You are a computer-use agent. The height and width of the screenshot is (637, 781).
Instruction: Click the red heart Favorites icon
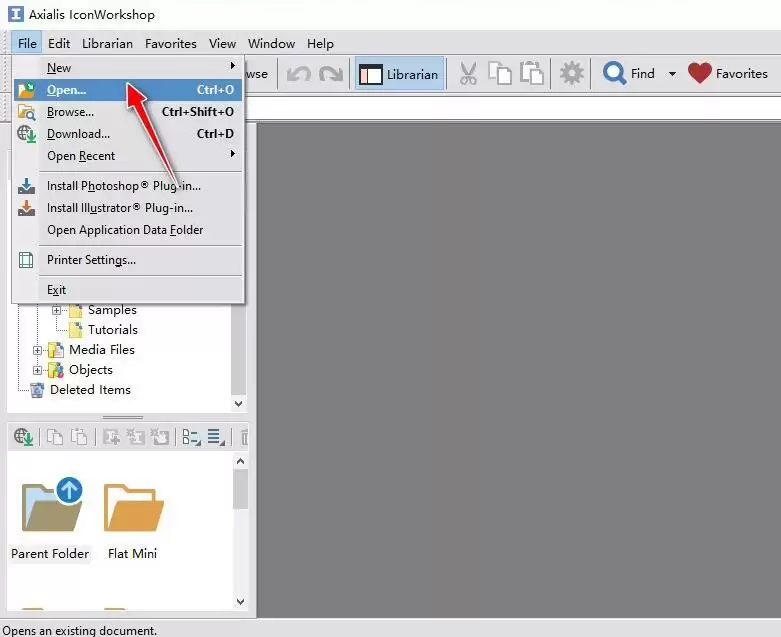click(x=699, y=73)
